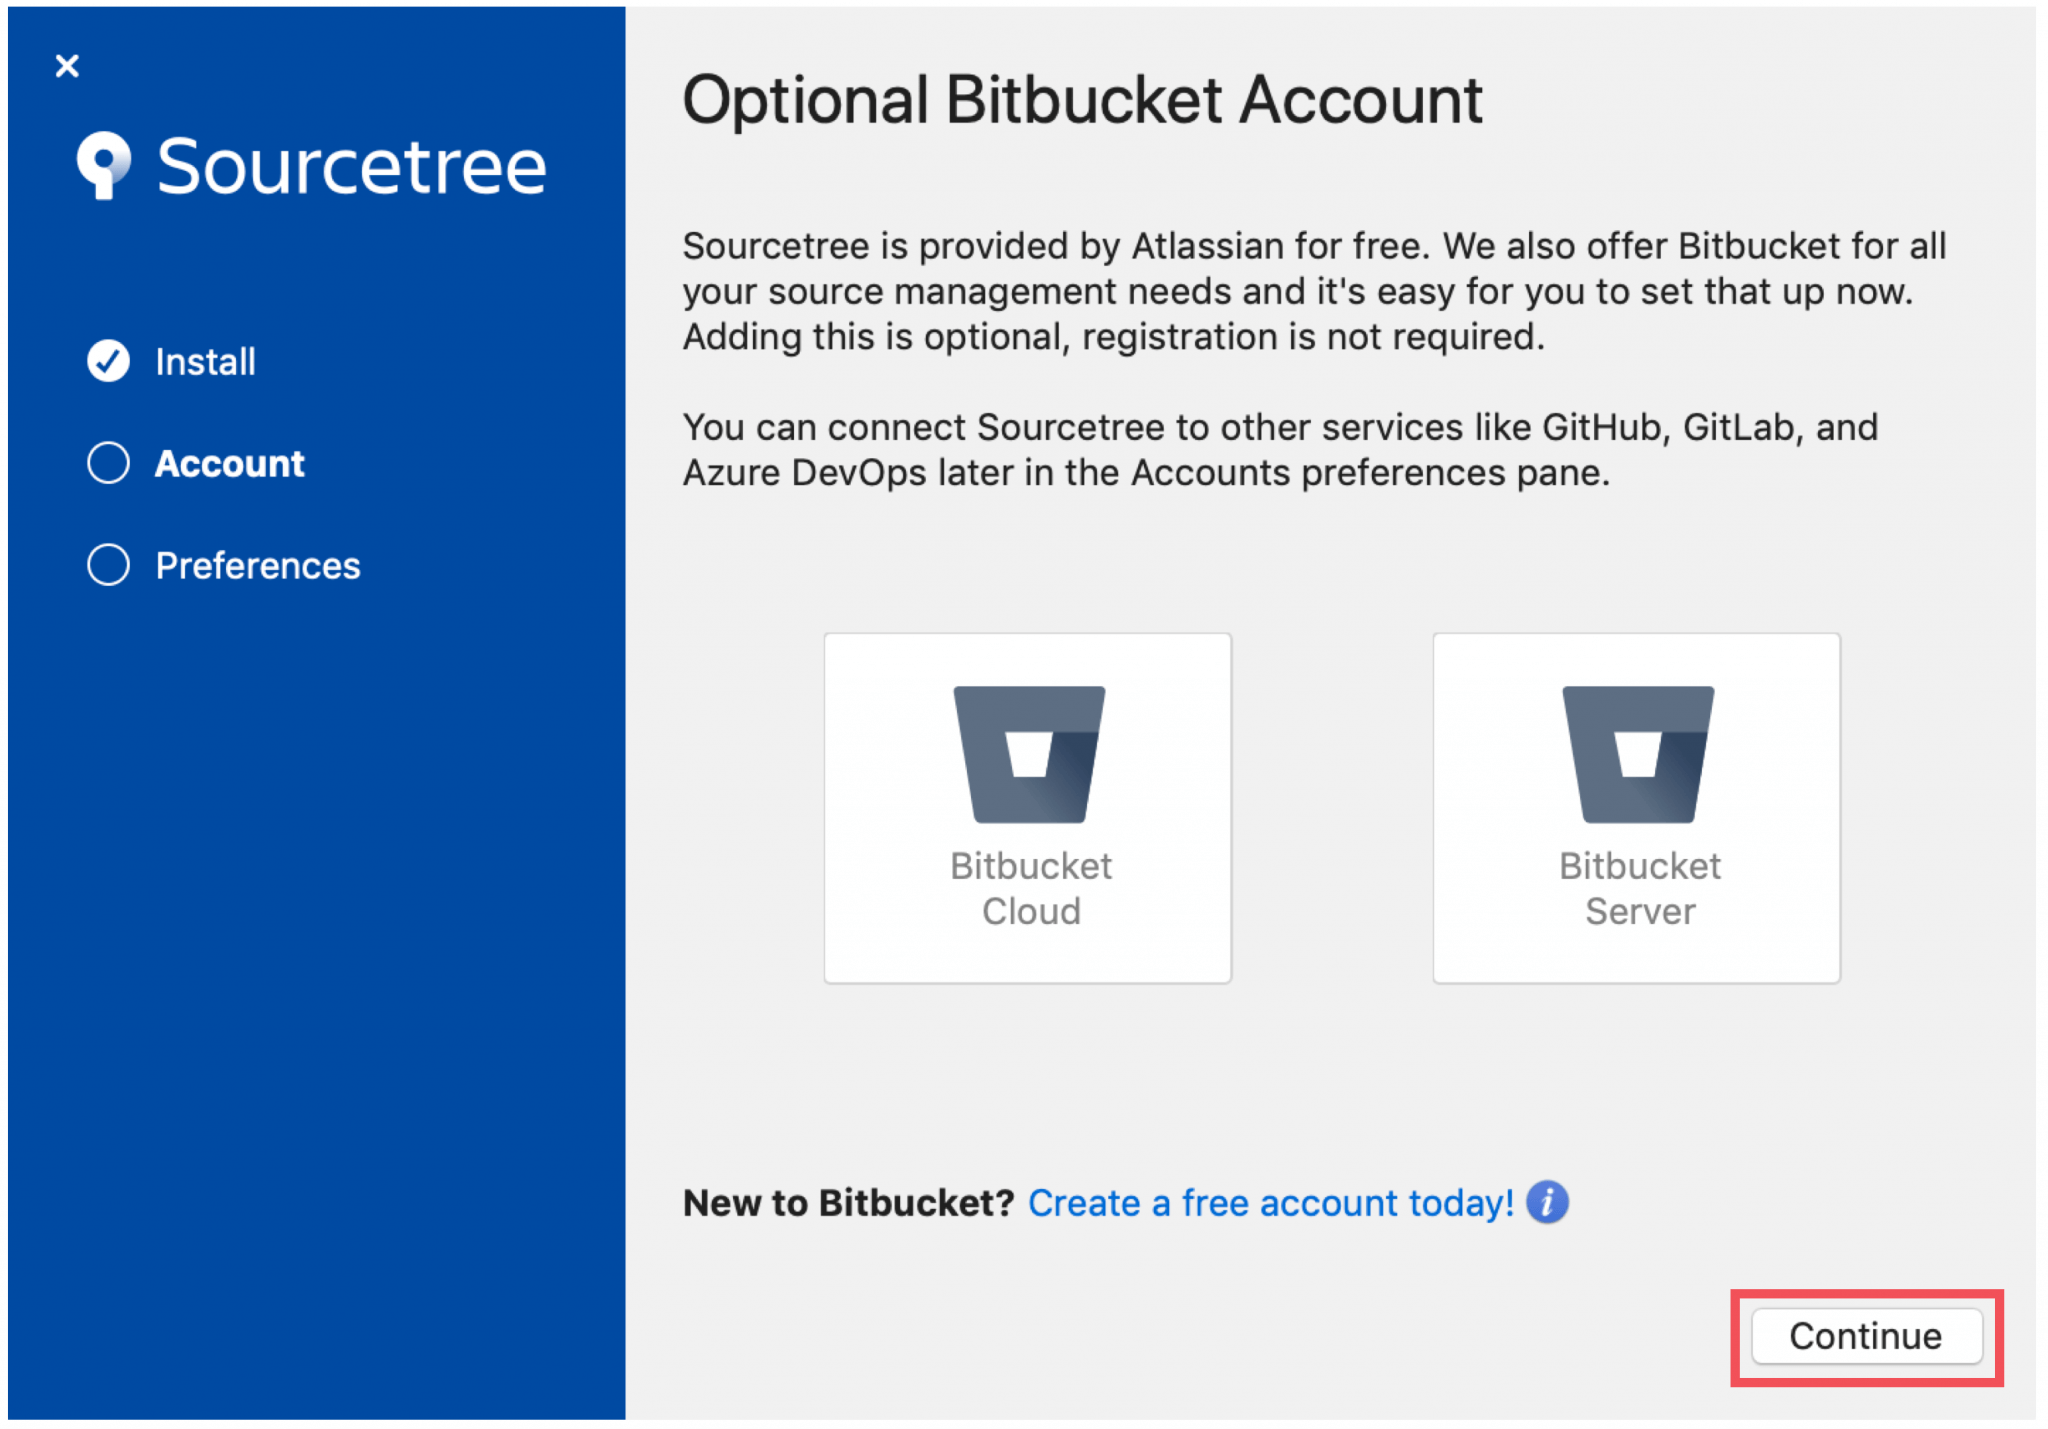This screenshot has height=1429, width=2048.
Task: Click the Bitbucket Cloud bucket icon
Action: point(1029,754)
